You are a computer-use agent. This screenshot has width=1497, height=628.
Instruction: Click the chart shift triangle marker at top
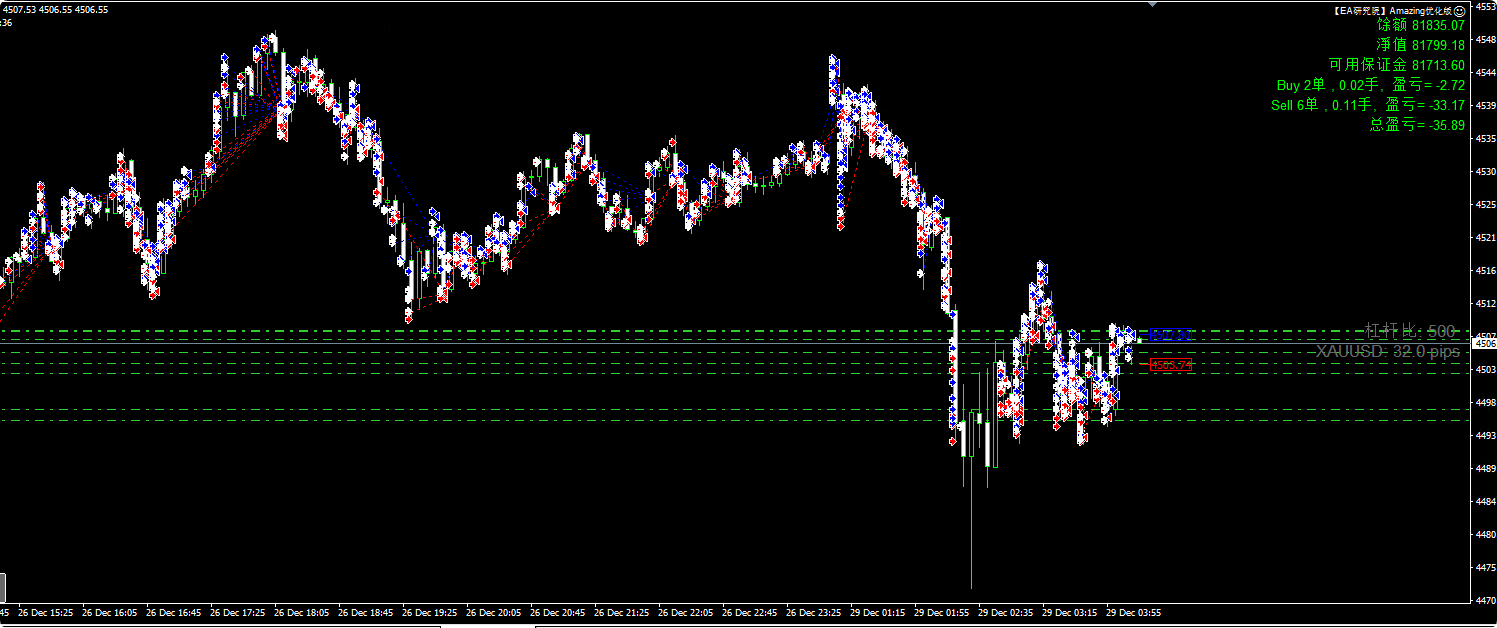pyautogui.click(x=1155, y=4)
